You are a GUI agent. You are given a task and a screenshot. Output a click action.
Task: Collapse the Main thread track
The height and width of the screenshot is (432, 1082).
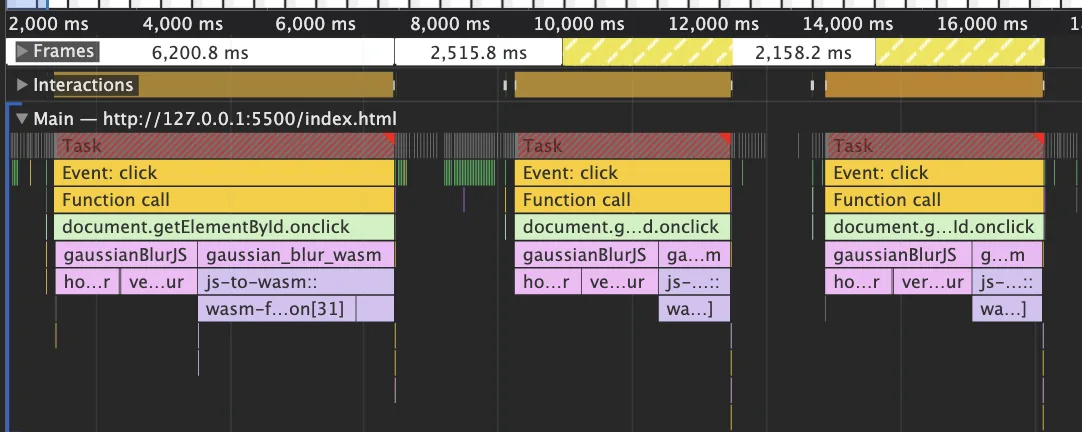tap(22, 119)
